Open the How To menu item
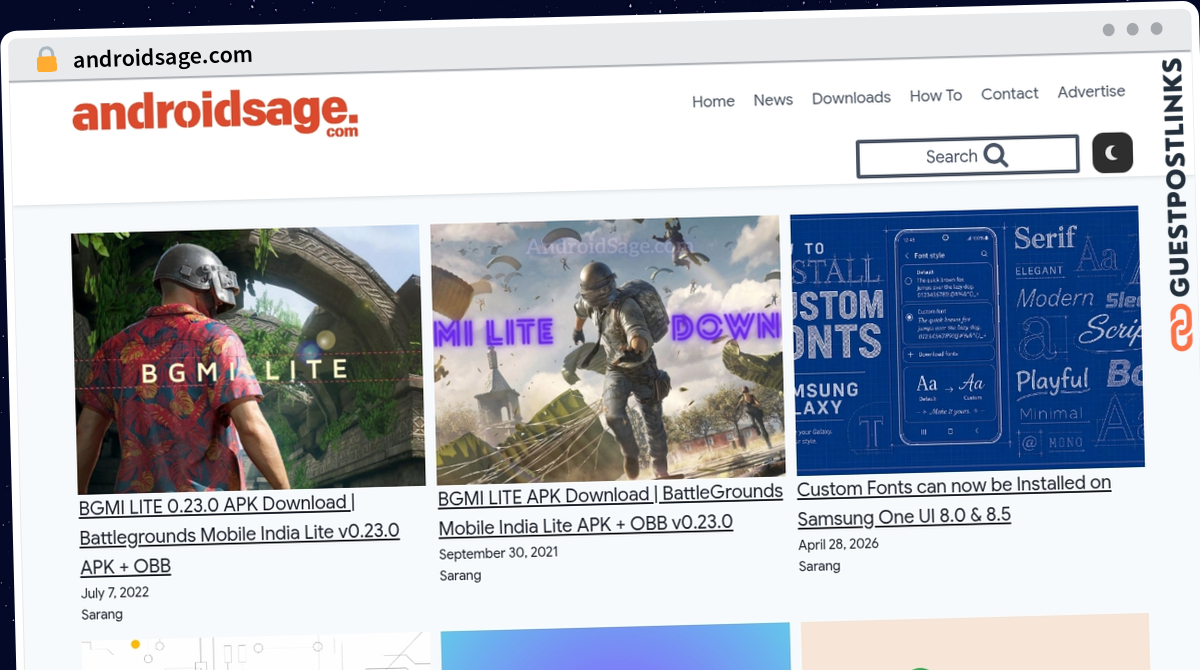This screenshot has width=1200, height=670. tap(936, 96)
